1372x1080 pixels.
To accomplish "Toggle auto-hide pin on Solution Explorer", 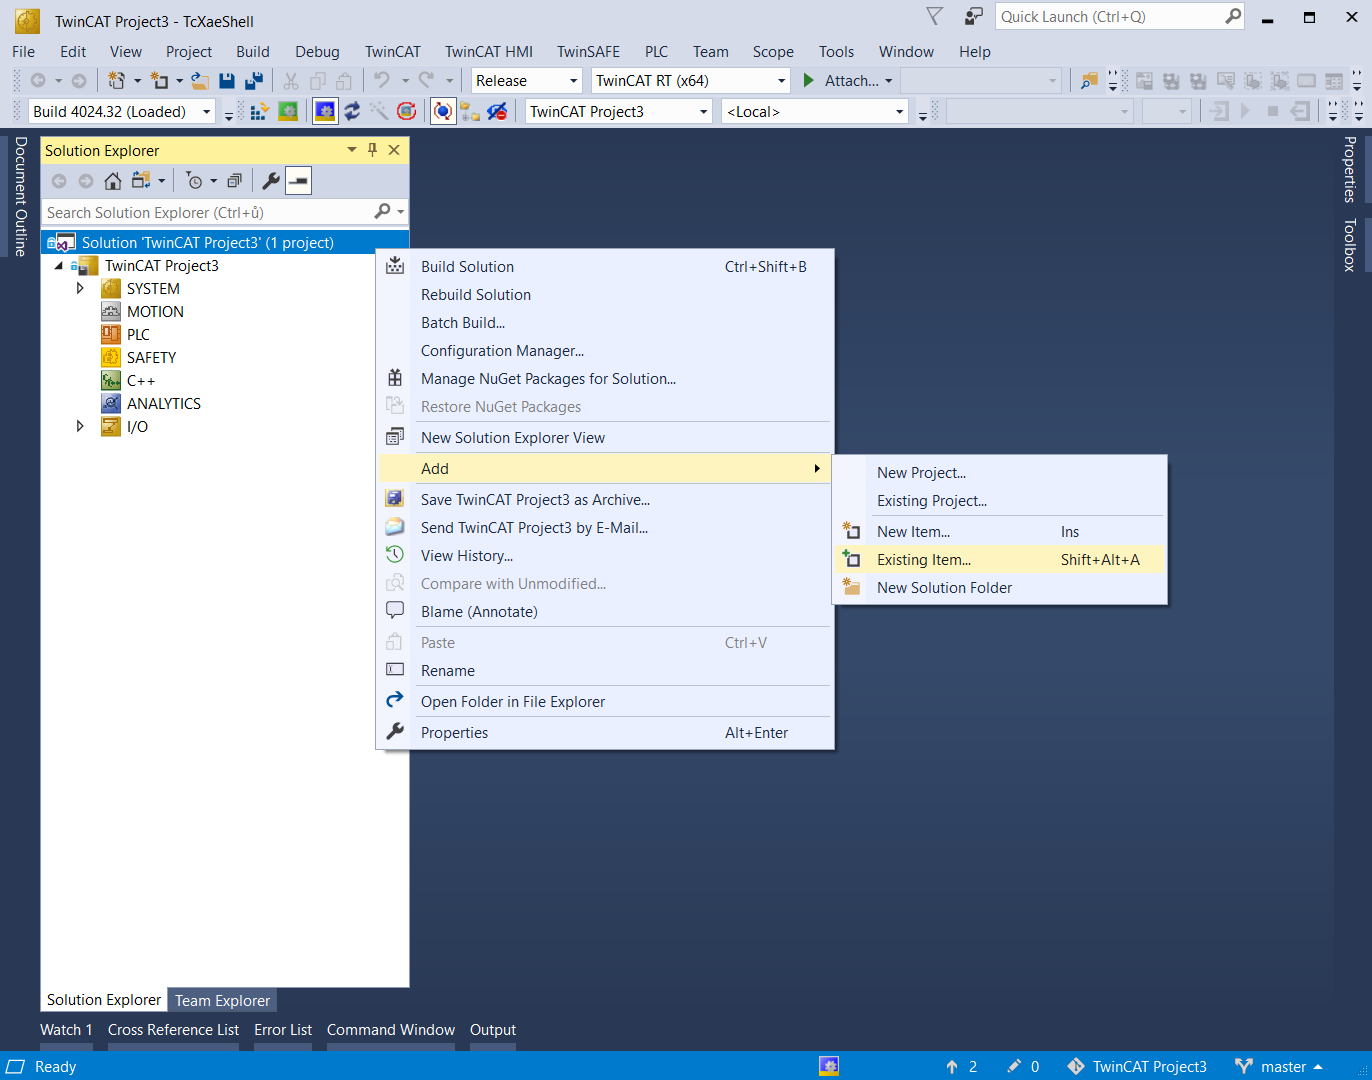I will [372, 150].
